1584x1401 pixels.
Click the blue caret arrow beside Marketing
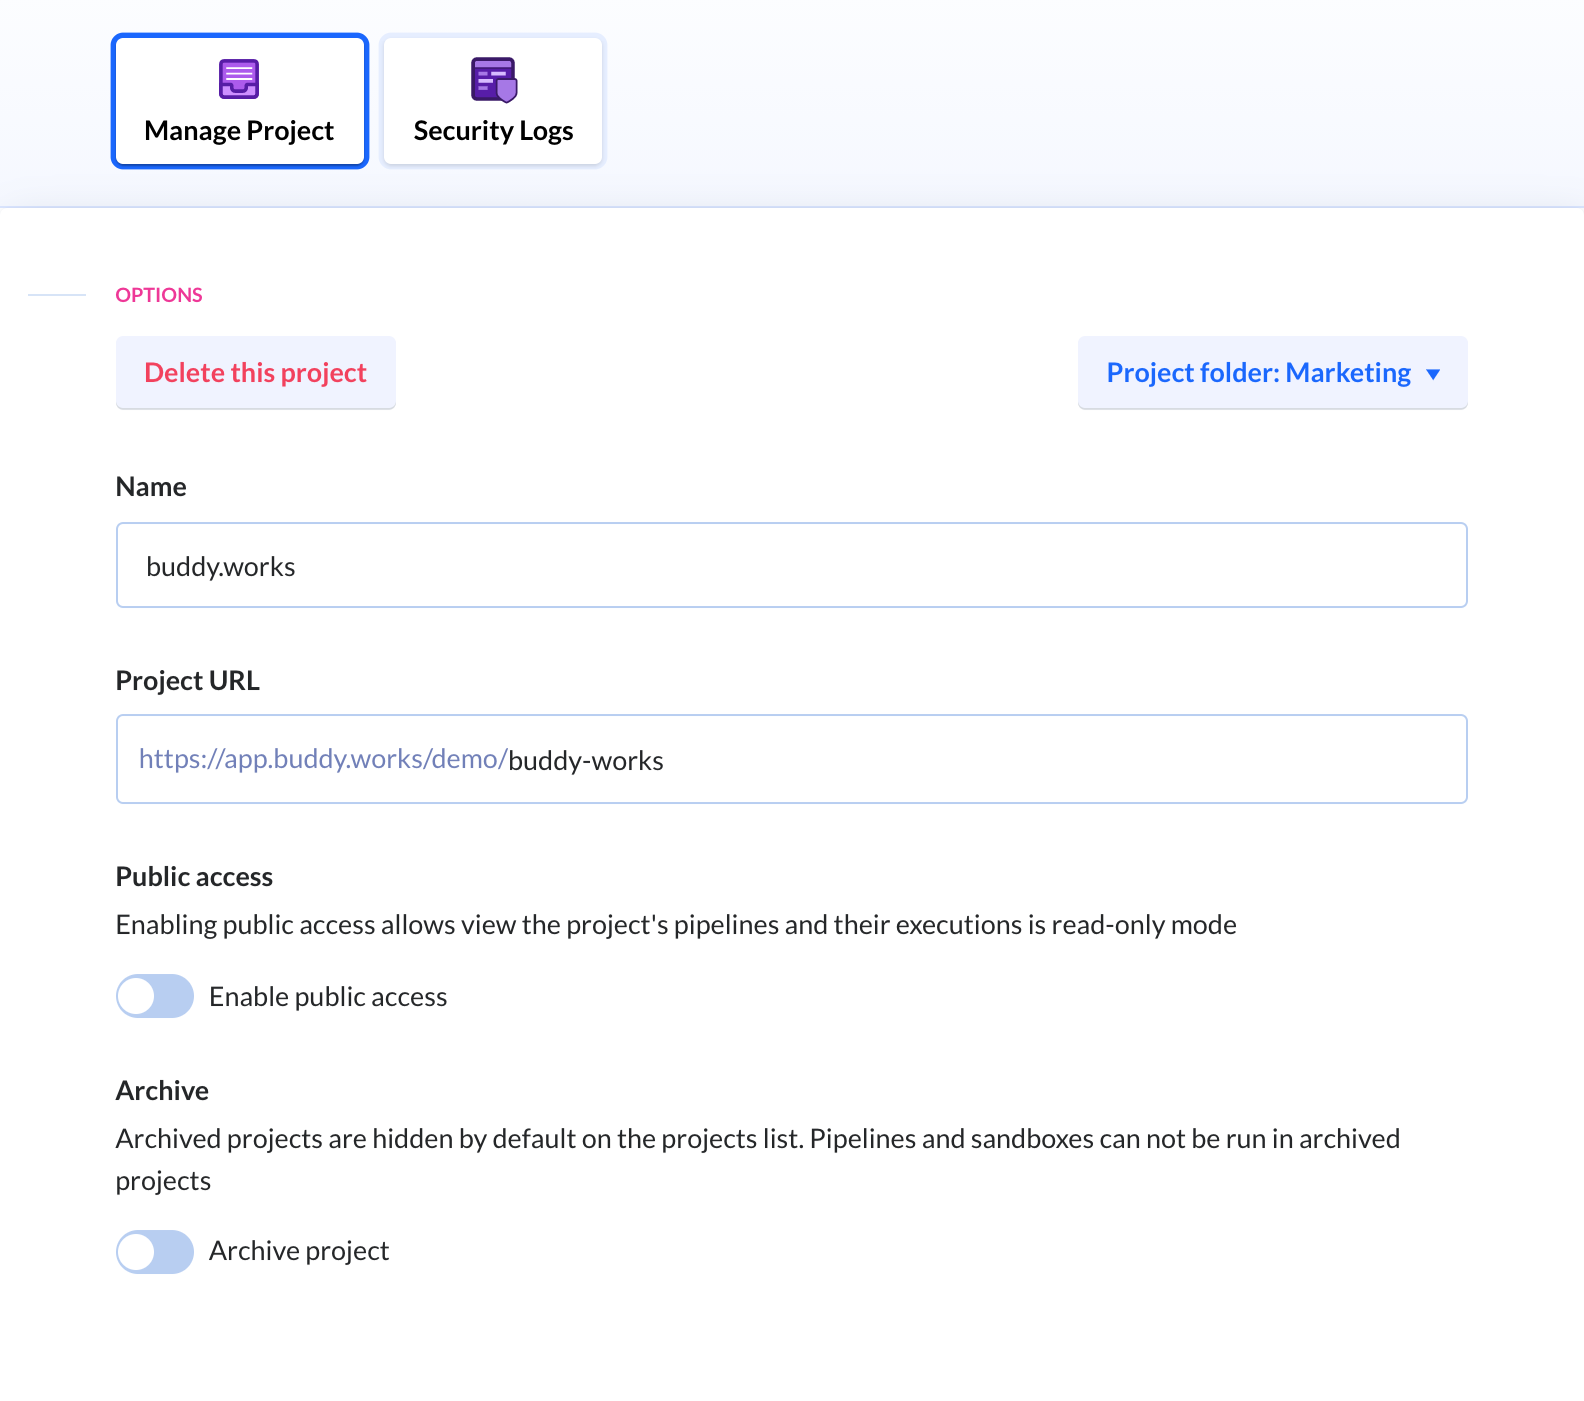(x=1433, y=374)
